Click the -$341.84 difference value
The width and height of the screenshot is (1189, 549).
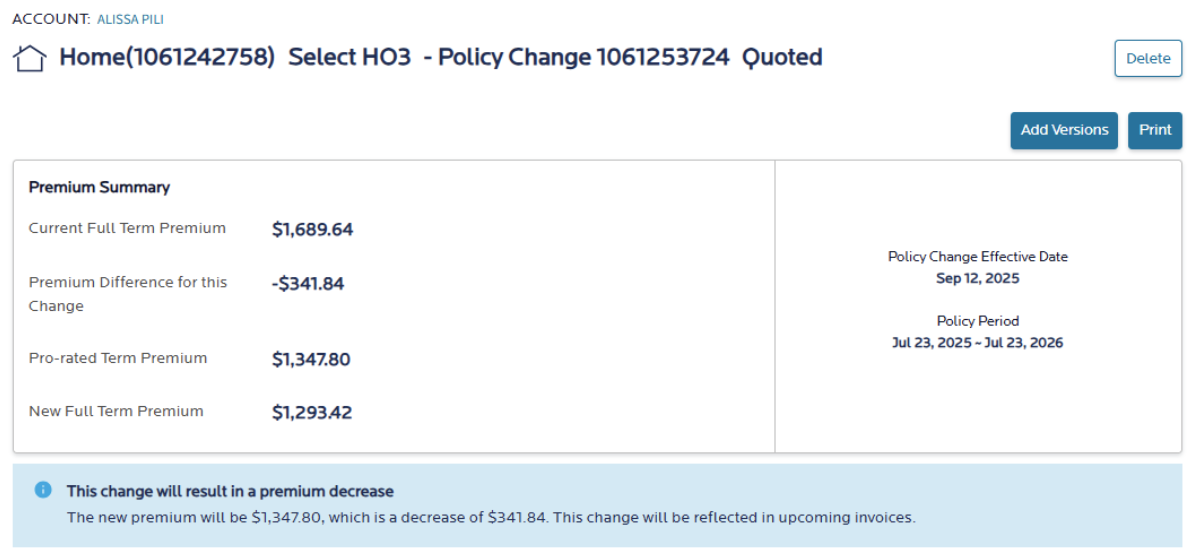pyautogui.click(x=308, y=284)
